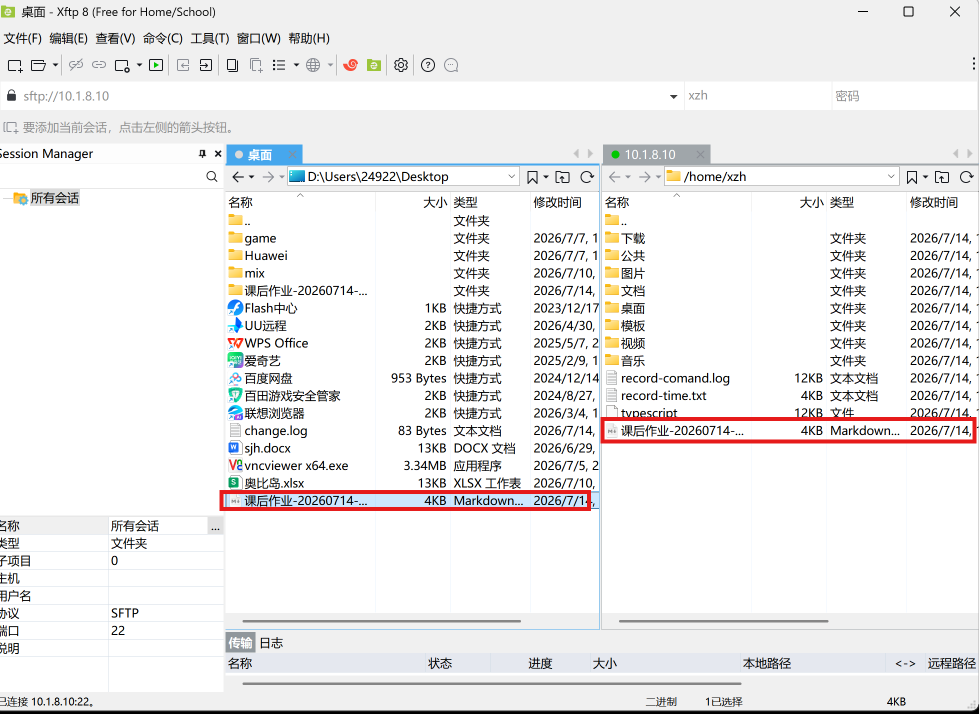
Task: Go to parent folder in remote pane
Action: click(x=942, y=178)
